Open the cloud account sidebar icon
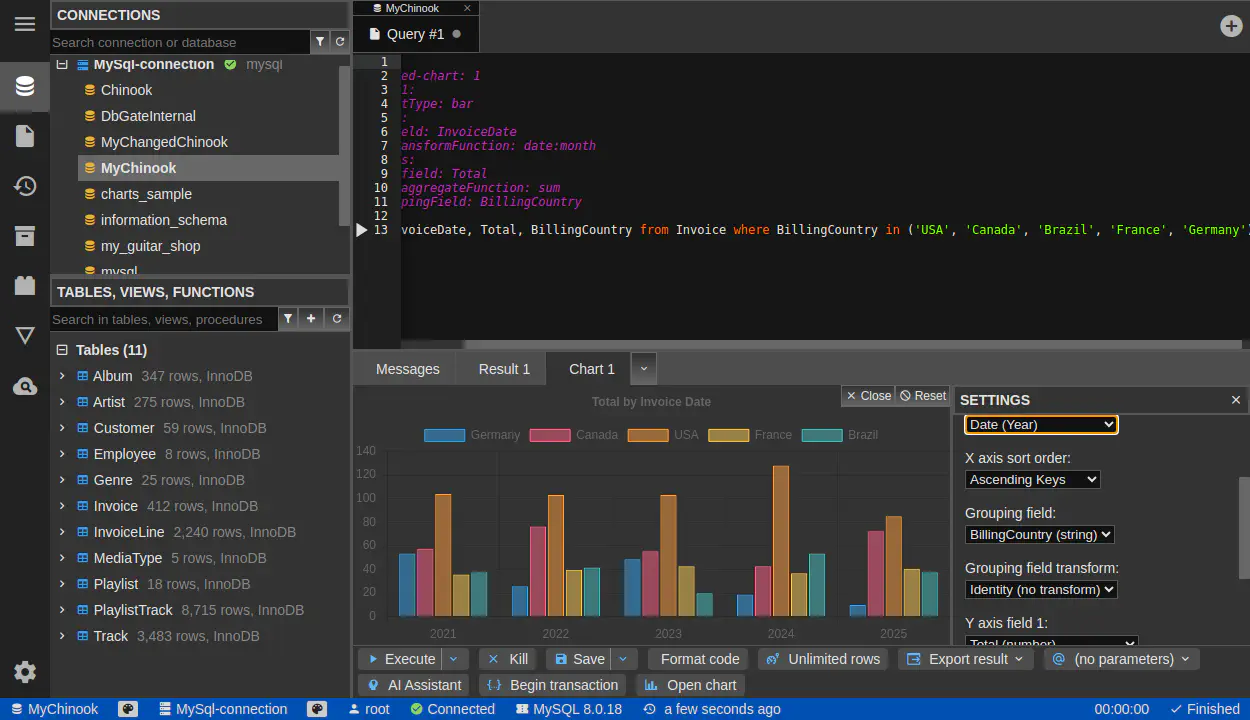 25,386
